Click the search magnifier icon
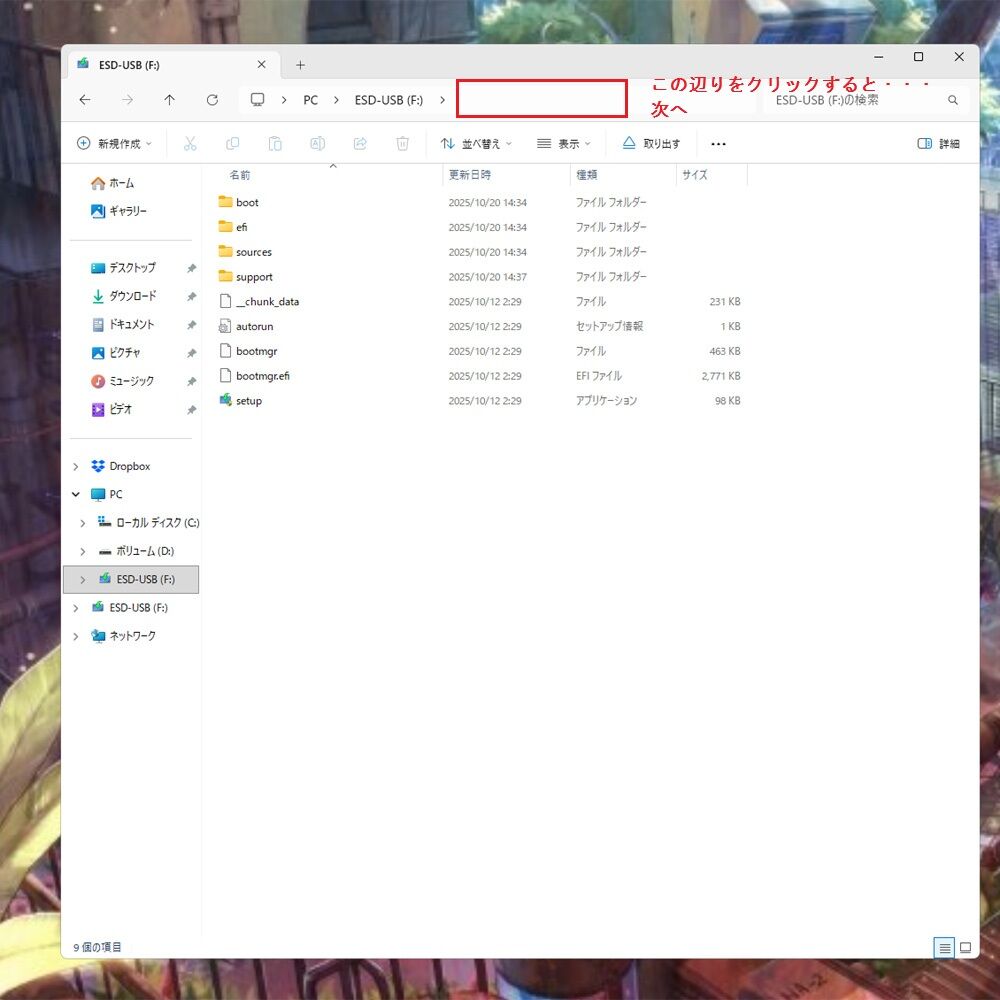The width and height of the screenshot is (1000, 1000). 953,100
